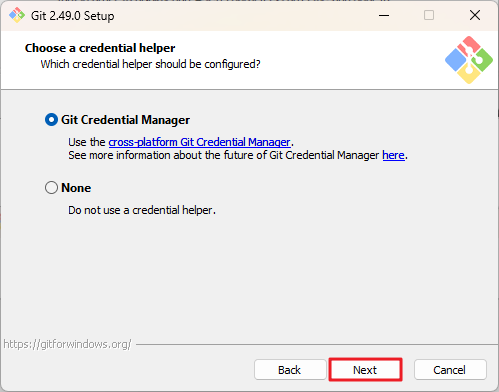The image size is (499, 392).
Task: Click the Git logo icon in title bar
Action: (17, 15)
